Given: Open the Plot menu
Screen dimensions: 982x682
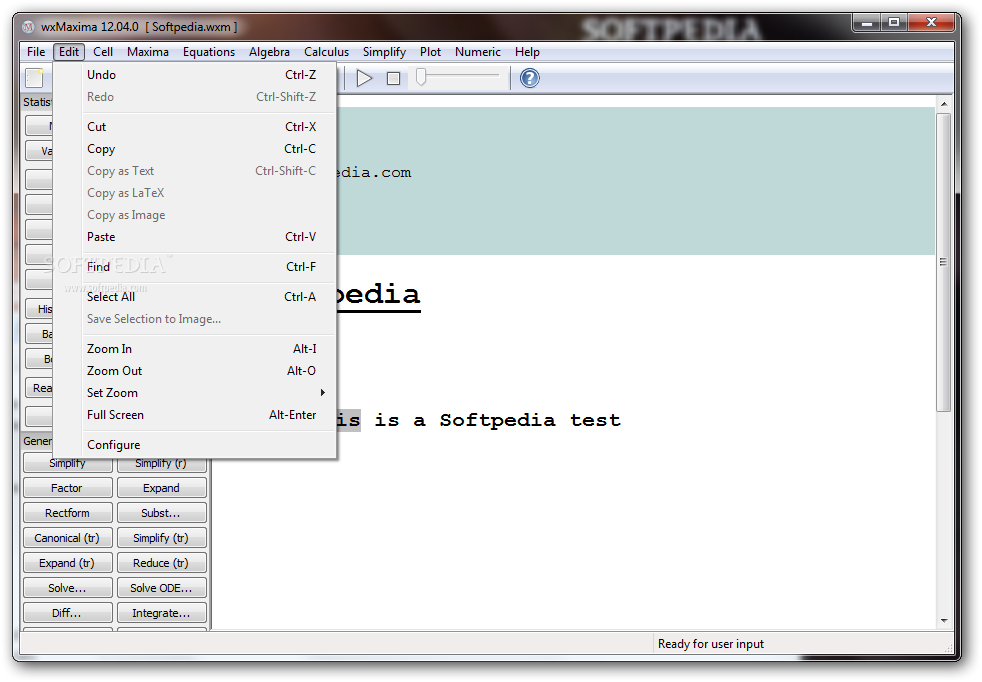Looking at the screenshot, I should click(x=430, y=52).
